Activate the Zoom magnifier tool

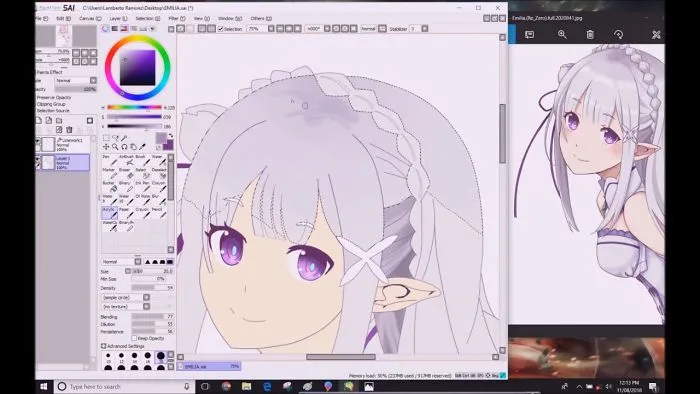[115, 147]
